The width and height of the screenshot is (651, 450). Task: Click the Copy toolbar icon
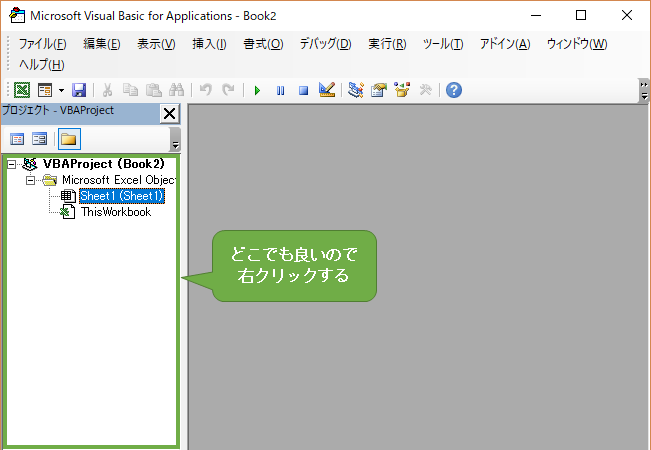point(130,90)
